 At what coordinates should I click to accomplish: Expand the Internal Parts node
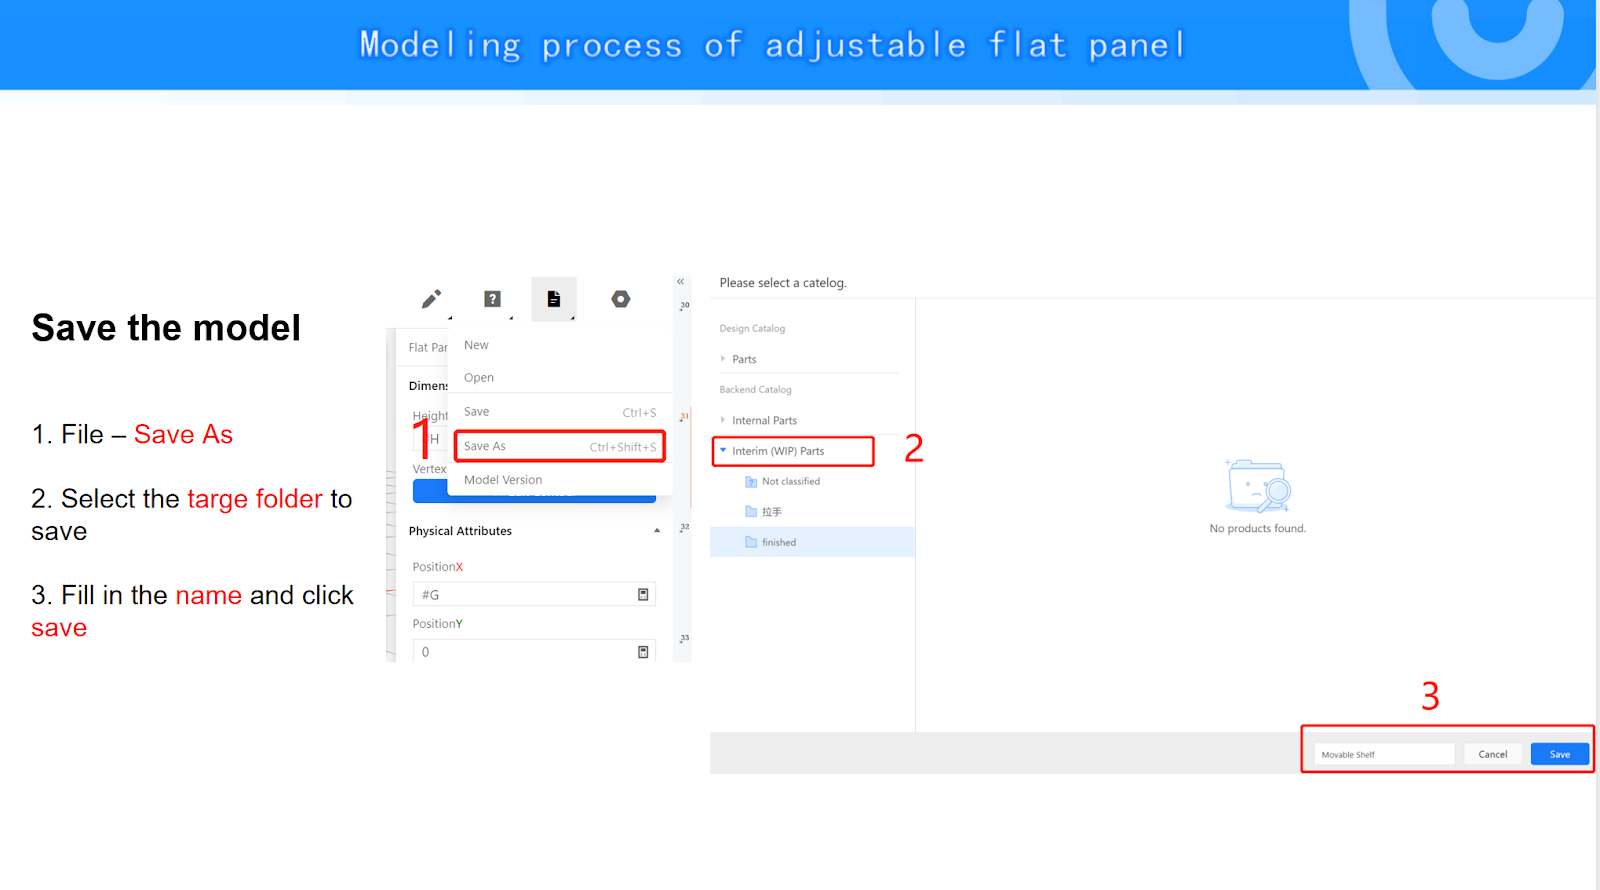723,420
